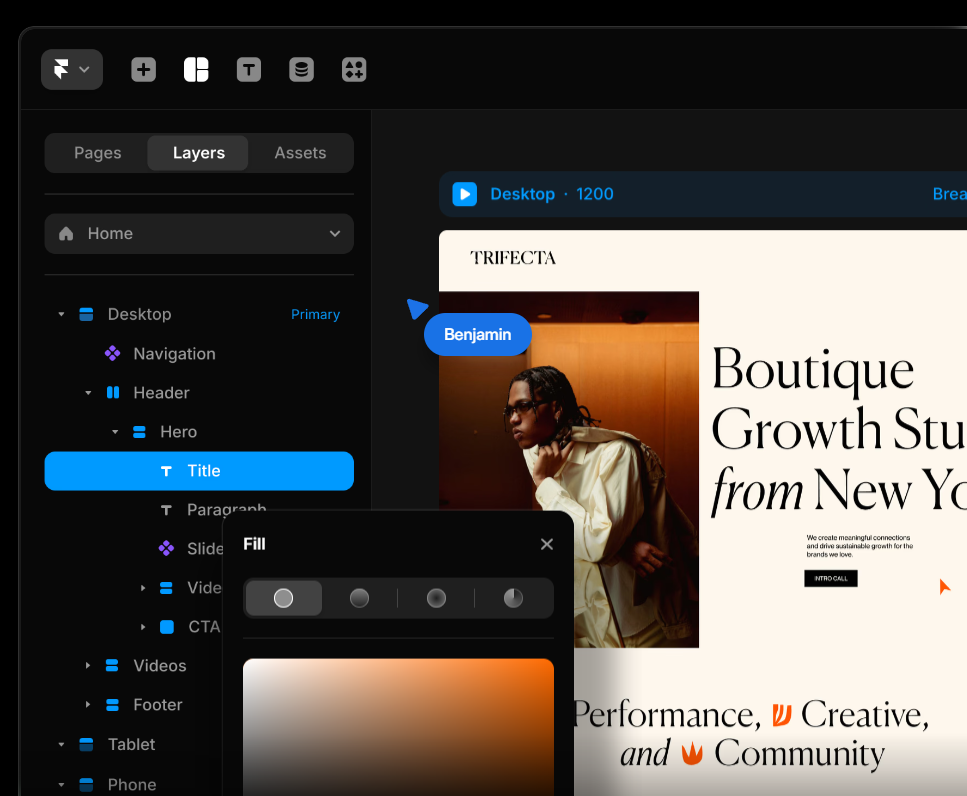Click the CTA frame layer icon

click(x=167, y=627)
